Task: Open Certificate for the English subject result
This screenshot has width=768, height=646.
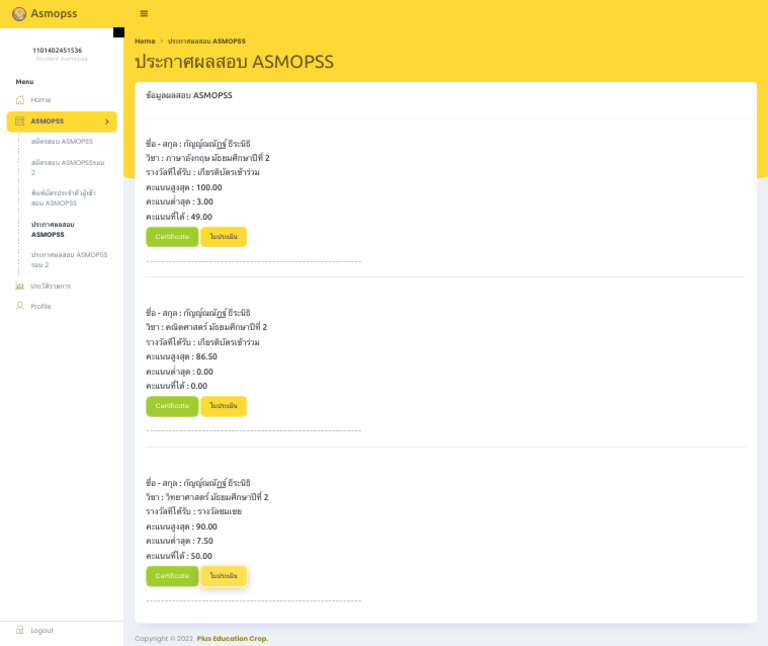Action: [172, 237]
